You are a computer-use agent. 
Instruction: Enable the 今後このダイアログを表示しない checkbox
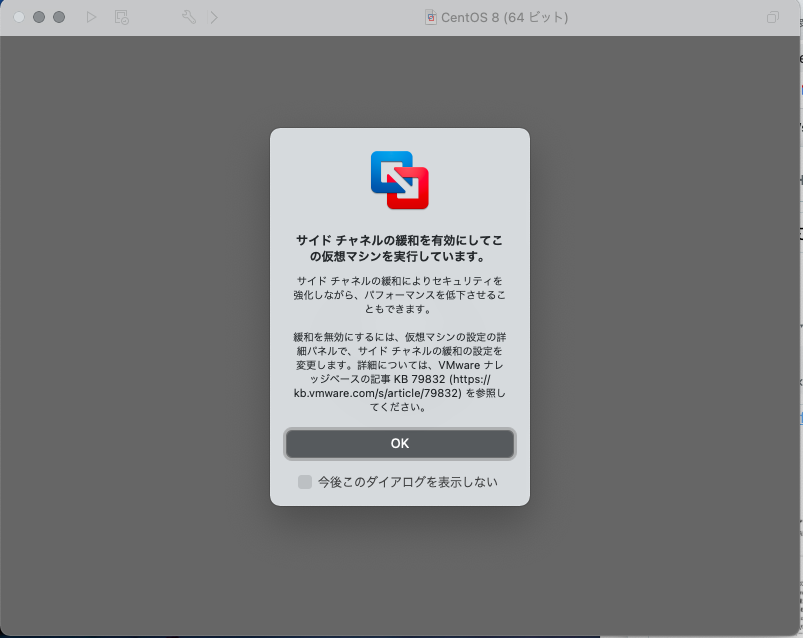pos(304,482)
